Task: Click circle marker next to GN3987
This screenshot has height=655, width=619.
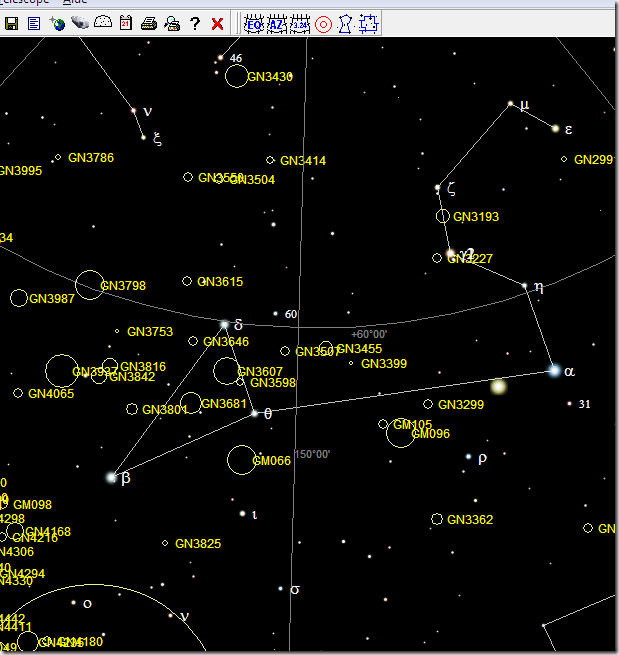Action: point(18,298)
